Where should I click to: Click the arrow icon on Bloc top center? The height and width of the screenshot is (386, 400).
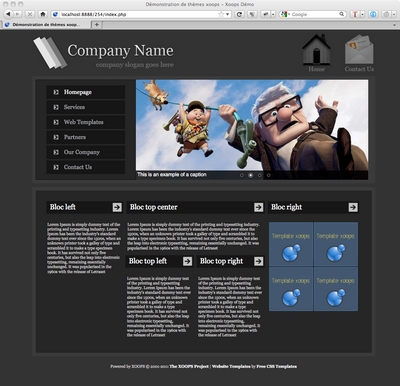click(x=258, y=207)
